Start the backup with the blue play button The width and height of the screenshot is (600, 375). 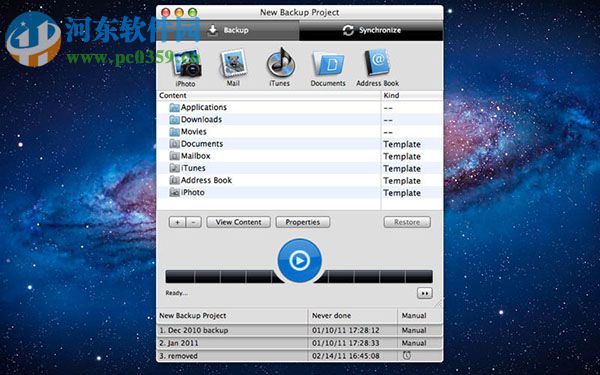point(299,261)
